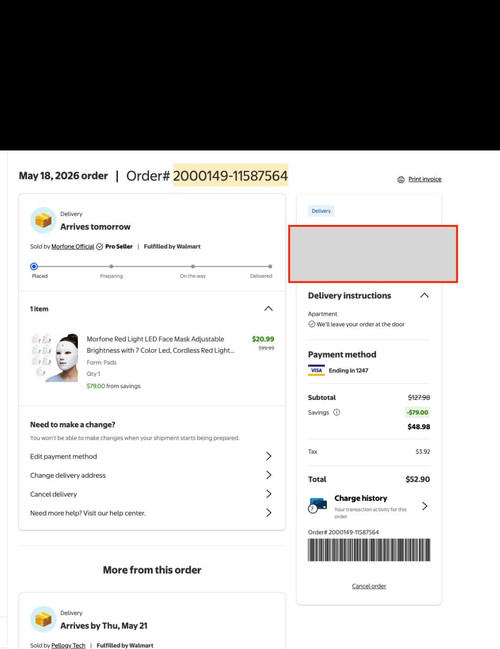Click the $79.00 from savings text

pos(113,386)
